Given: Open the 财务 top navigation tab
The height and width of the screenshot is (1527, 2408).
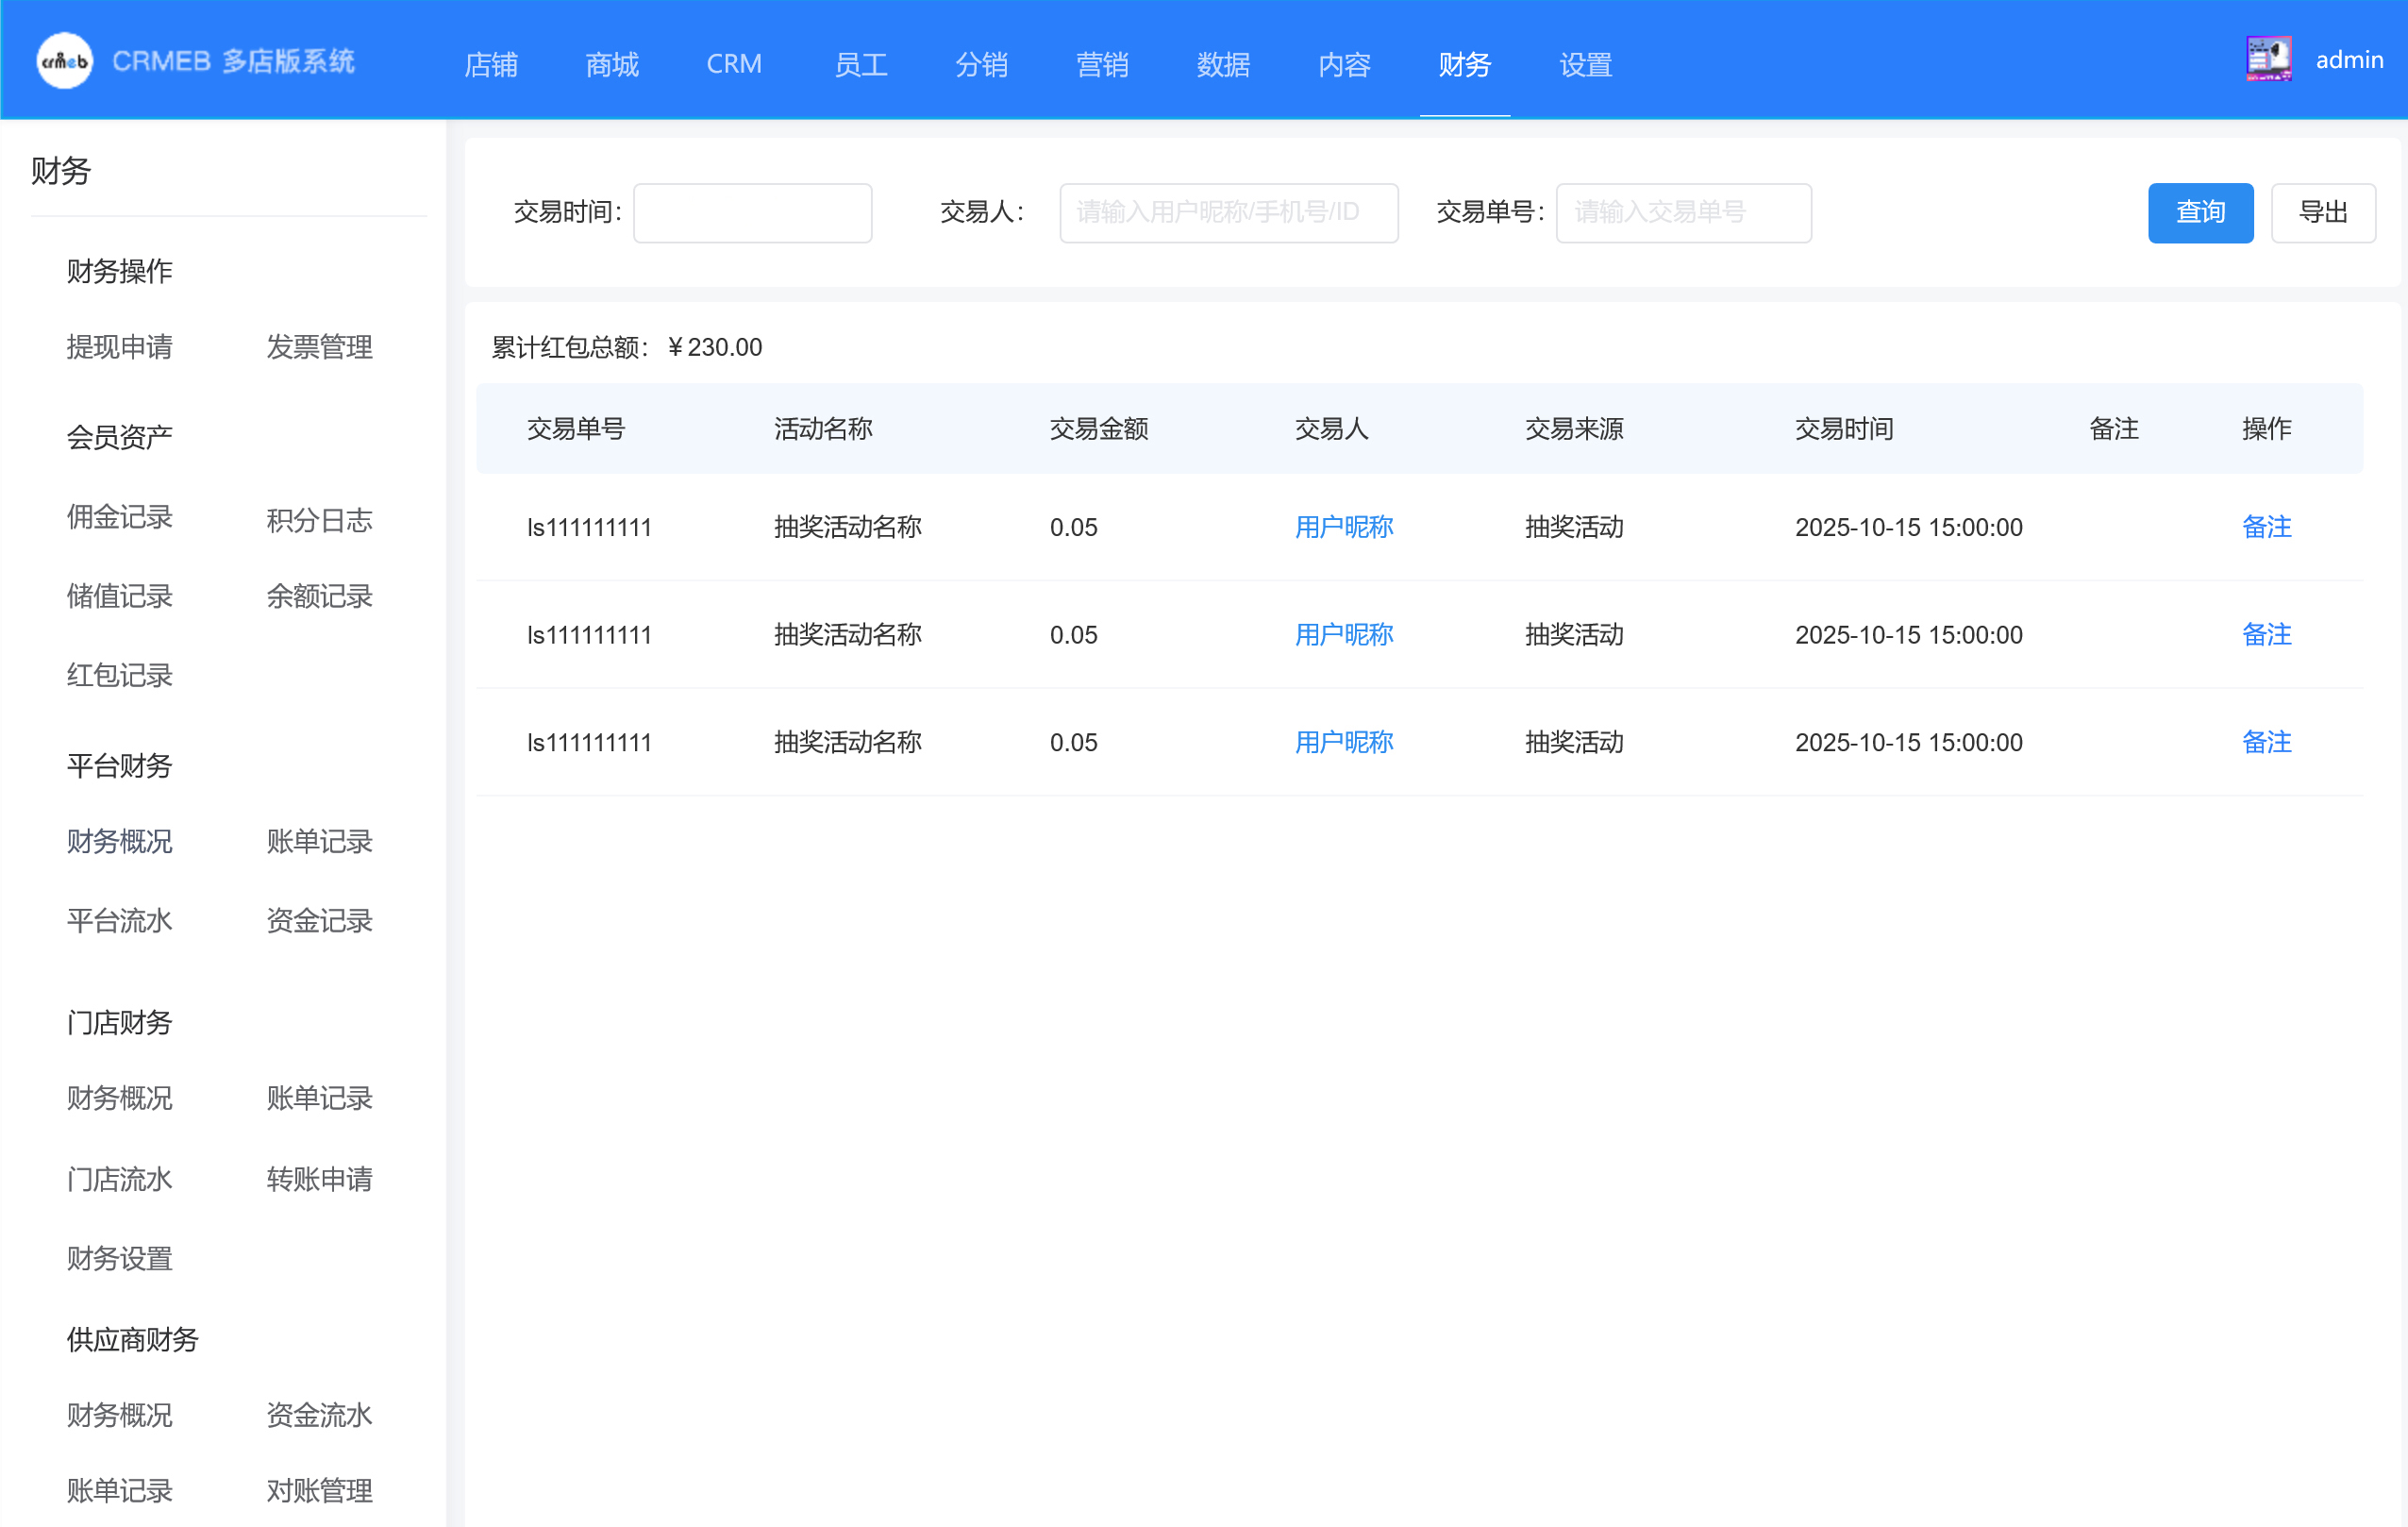Looking at the screenshot, I should click(1464, 64).
